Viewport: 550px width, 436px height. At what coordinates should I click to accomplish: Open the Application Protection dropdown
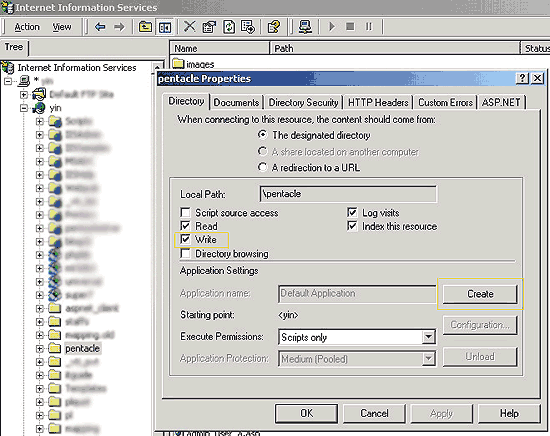coord(428,359)
